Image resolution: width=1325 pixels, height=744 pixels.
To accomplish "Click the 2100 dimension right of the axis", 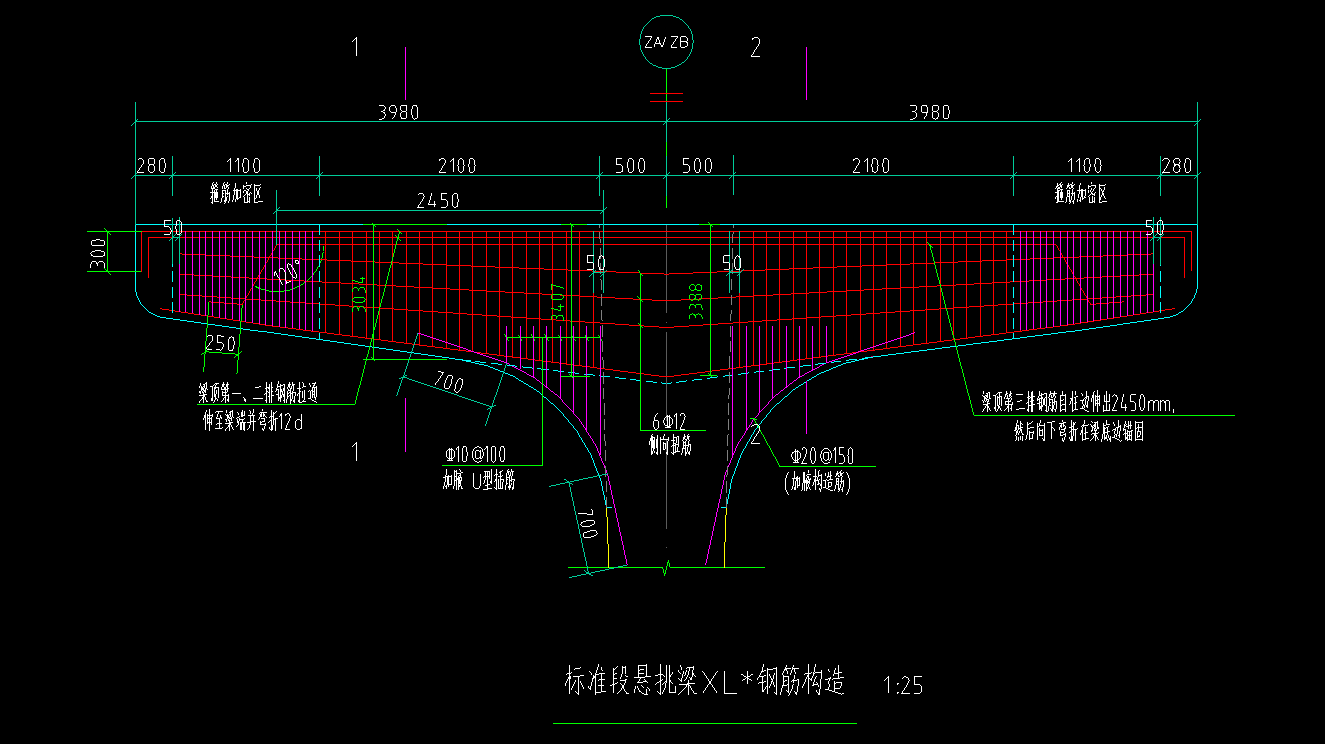I will click(x=870, y=166).
